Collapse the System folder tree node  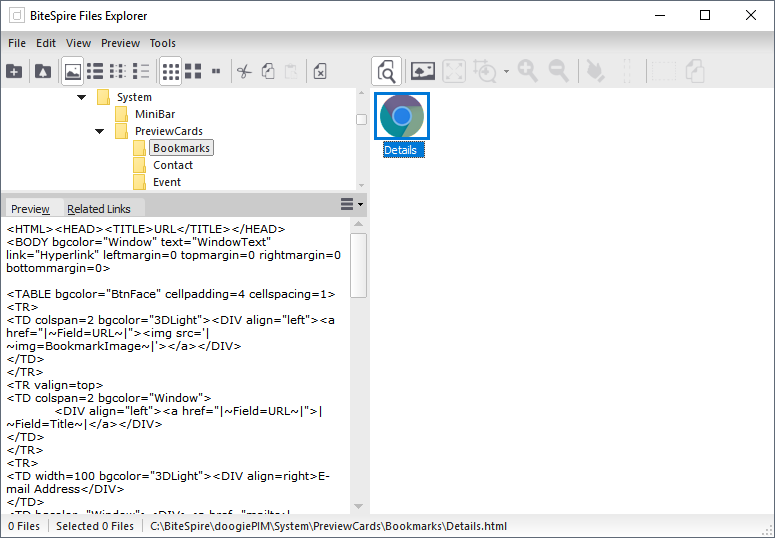tap(82, 97)
